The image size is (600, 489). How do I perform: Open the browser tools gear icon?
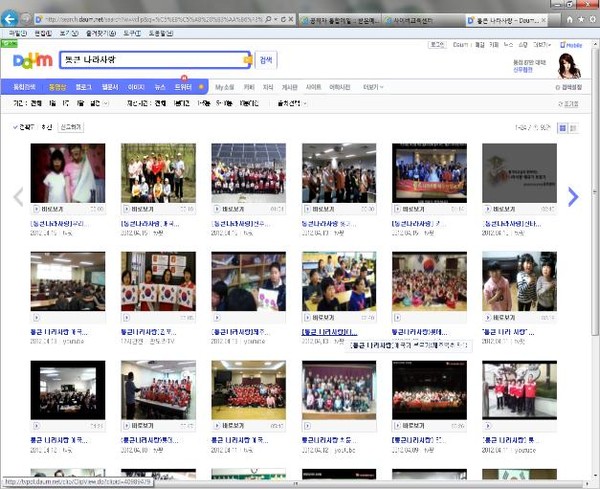pos(592,19)
